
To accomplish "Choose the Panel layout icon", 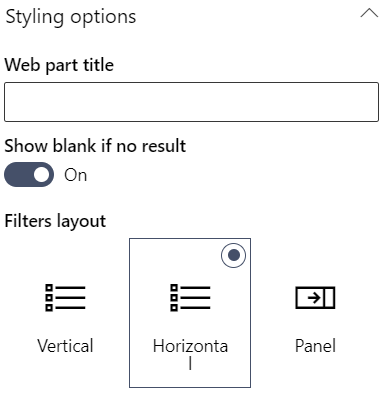I will coord(315,298).
